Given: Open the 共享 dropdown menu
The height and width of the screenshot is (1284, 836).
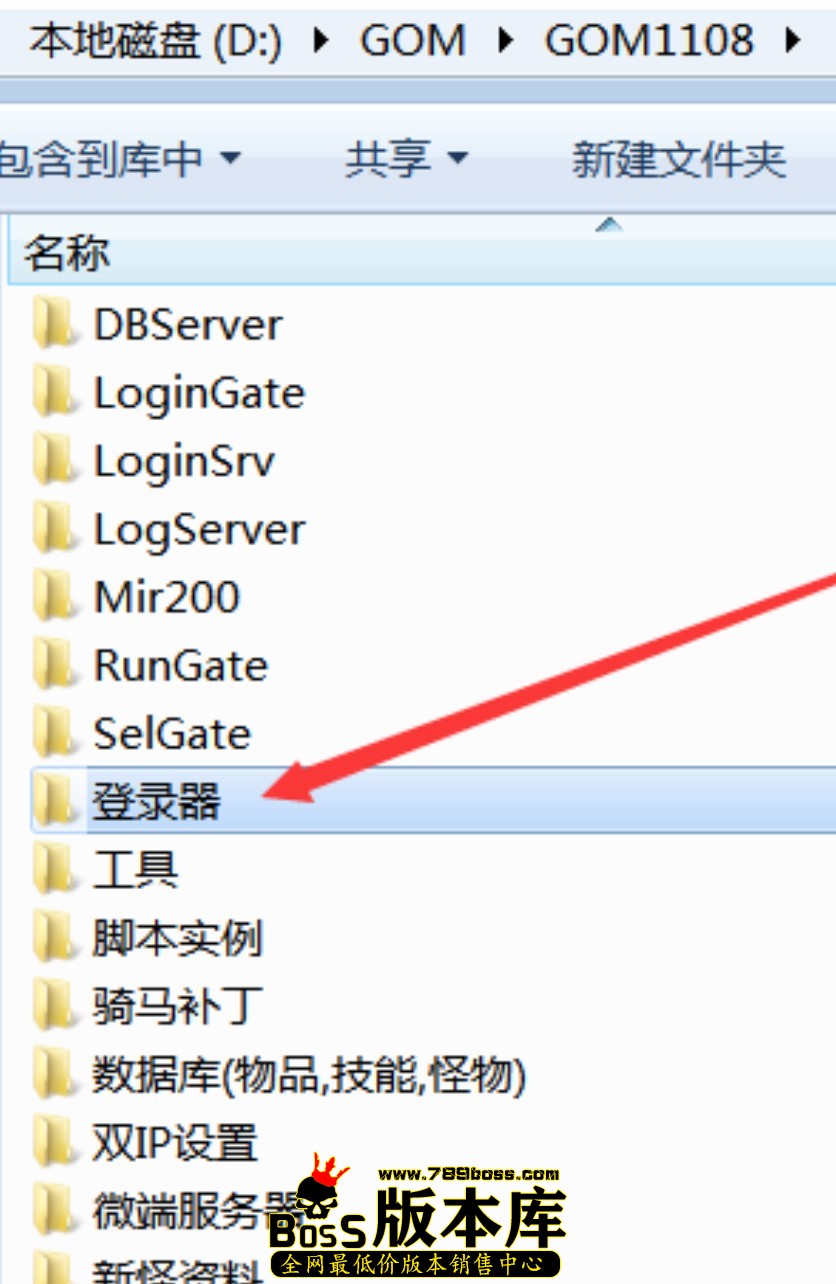Looking at the screenshot, I should coord(407,158).
